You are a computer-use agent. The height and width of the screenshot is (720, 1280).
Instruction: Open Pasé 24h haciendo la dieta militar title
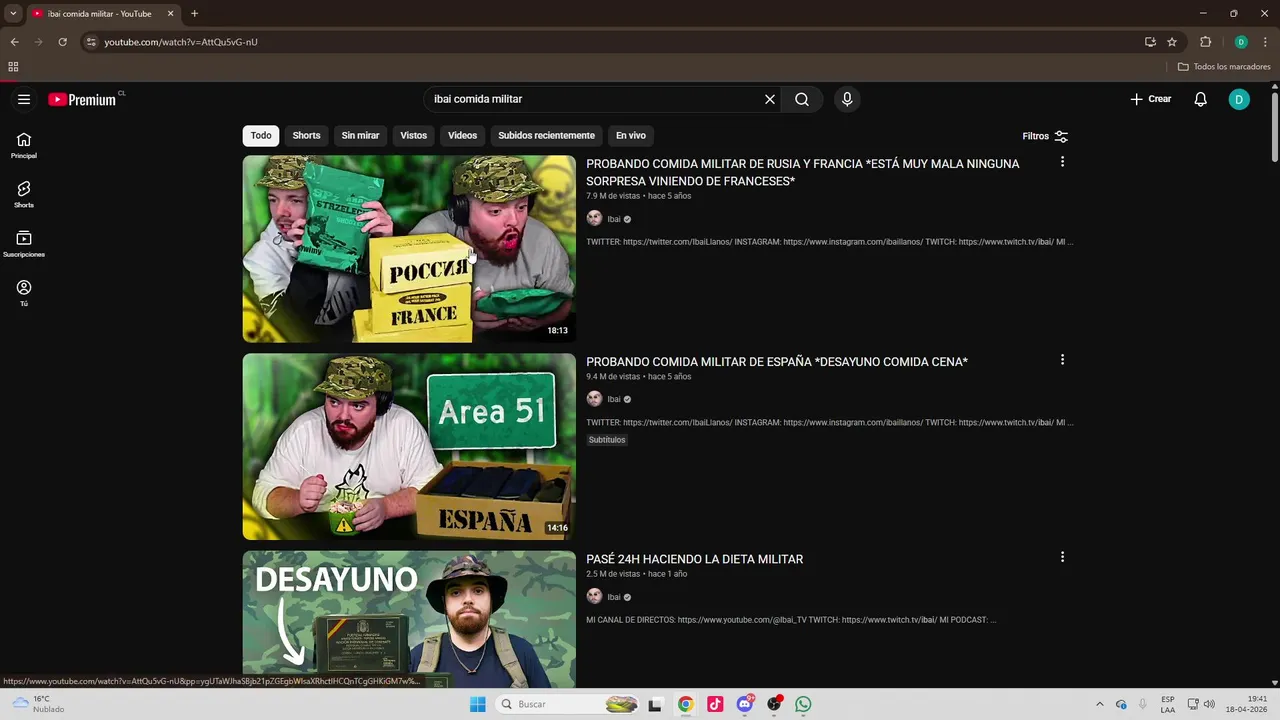click(x=694, y=559)
